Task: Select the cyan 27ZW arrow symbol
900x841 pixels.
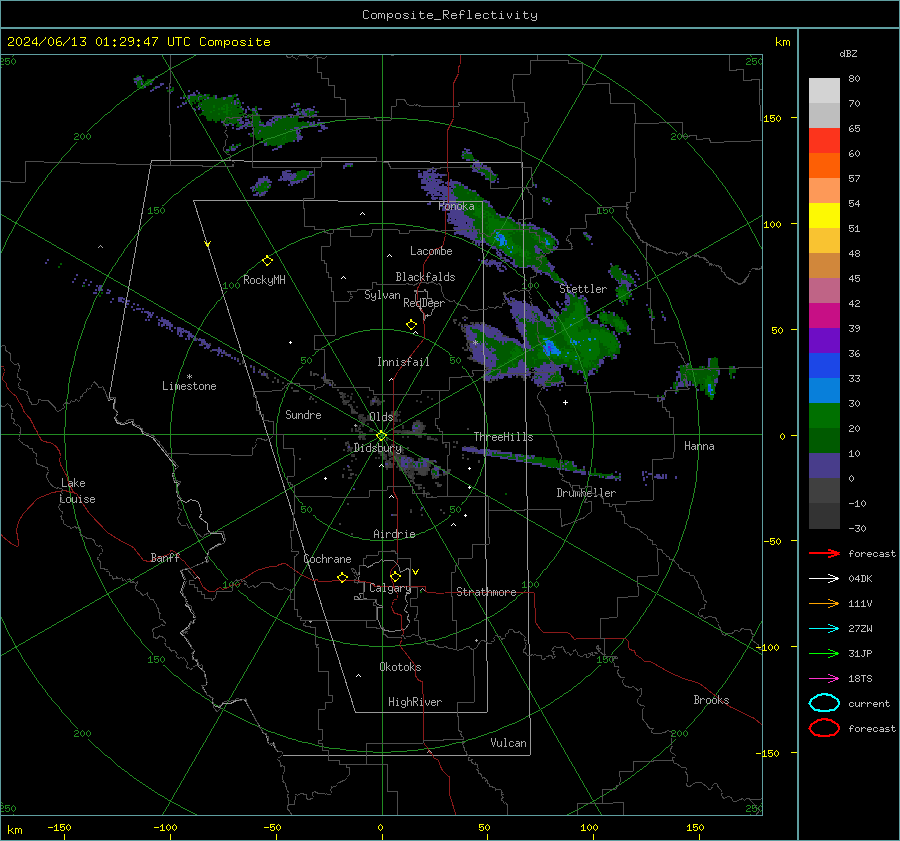Action: pos(824,629)
